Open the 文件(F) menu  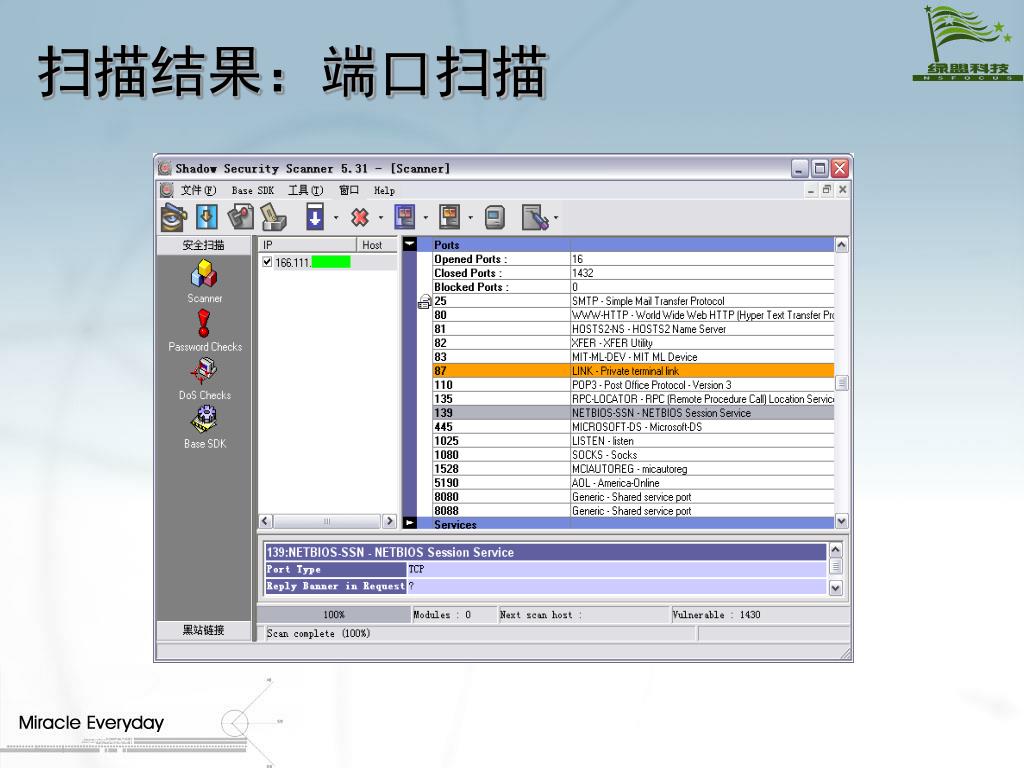pos(199,190)
